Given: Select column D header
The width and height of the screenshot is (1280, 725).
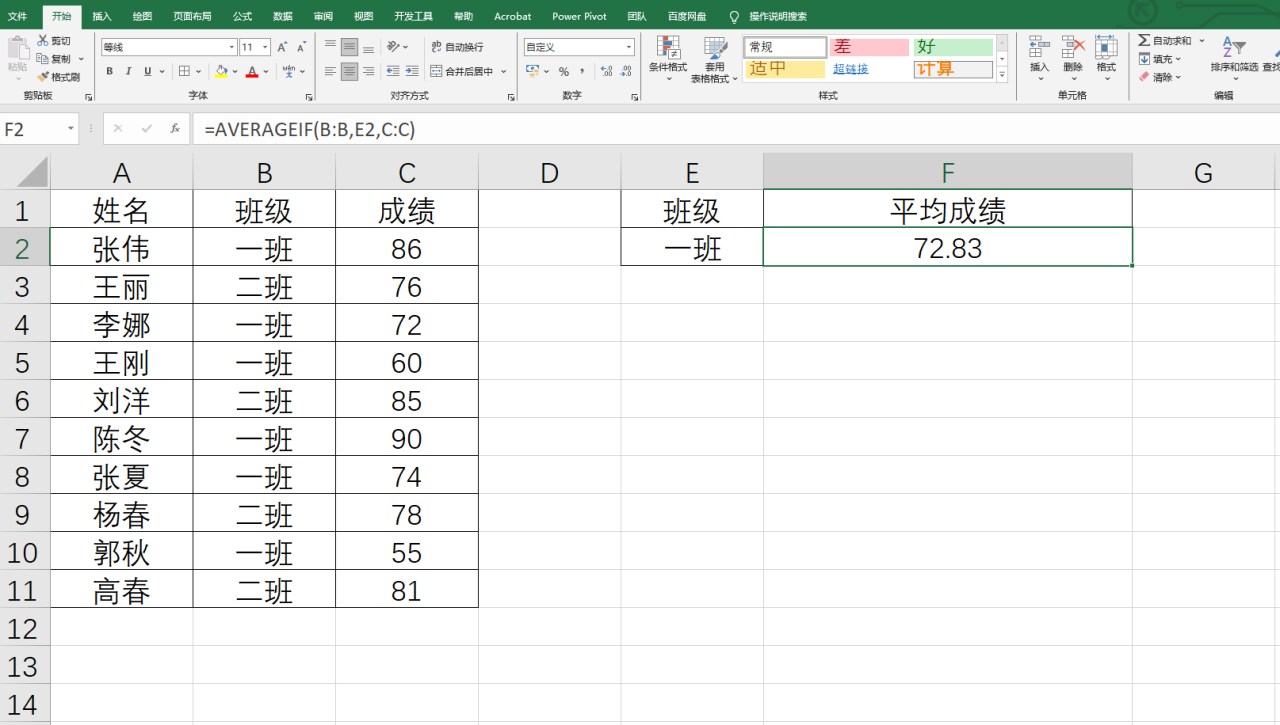Looking at the screenshot, I should pyautogui.click(x=549, y=172).
